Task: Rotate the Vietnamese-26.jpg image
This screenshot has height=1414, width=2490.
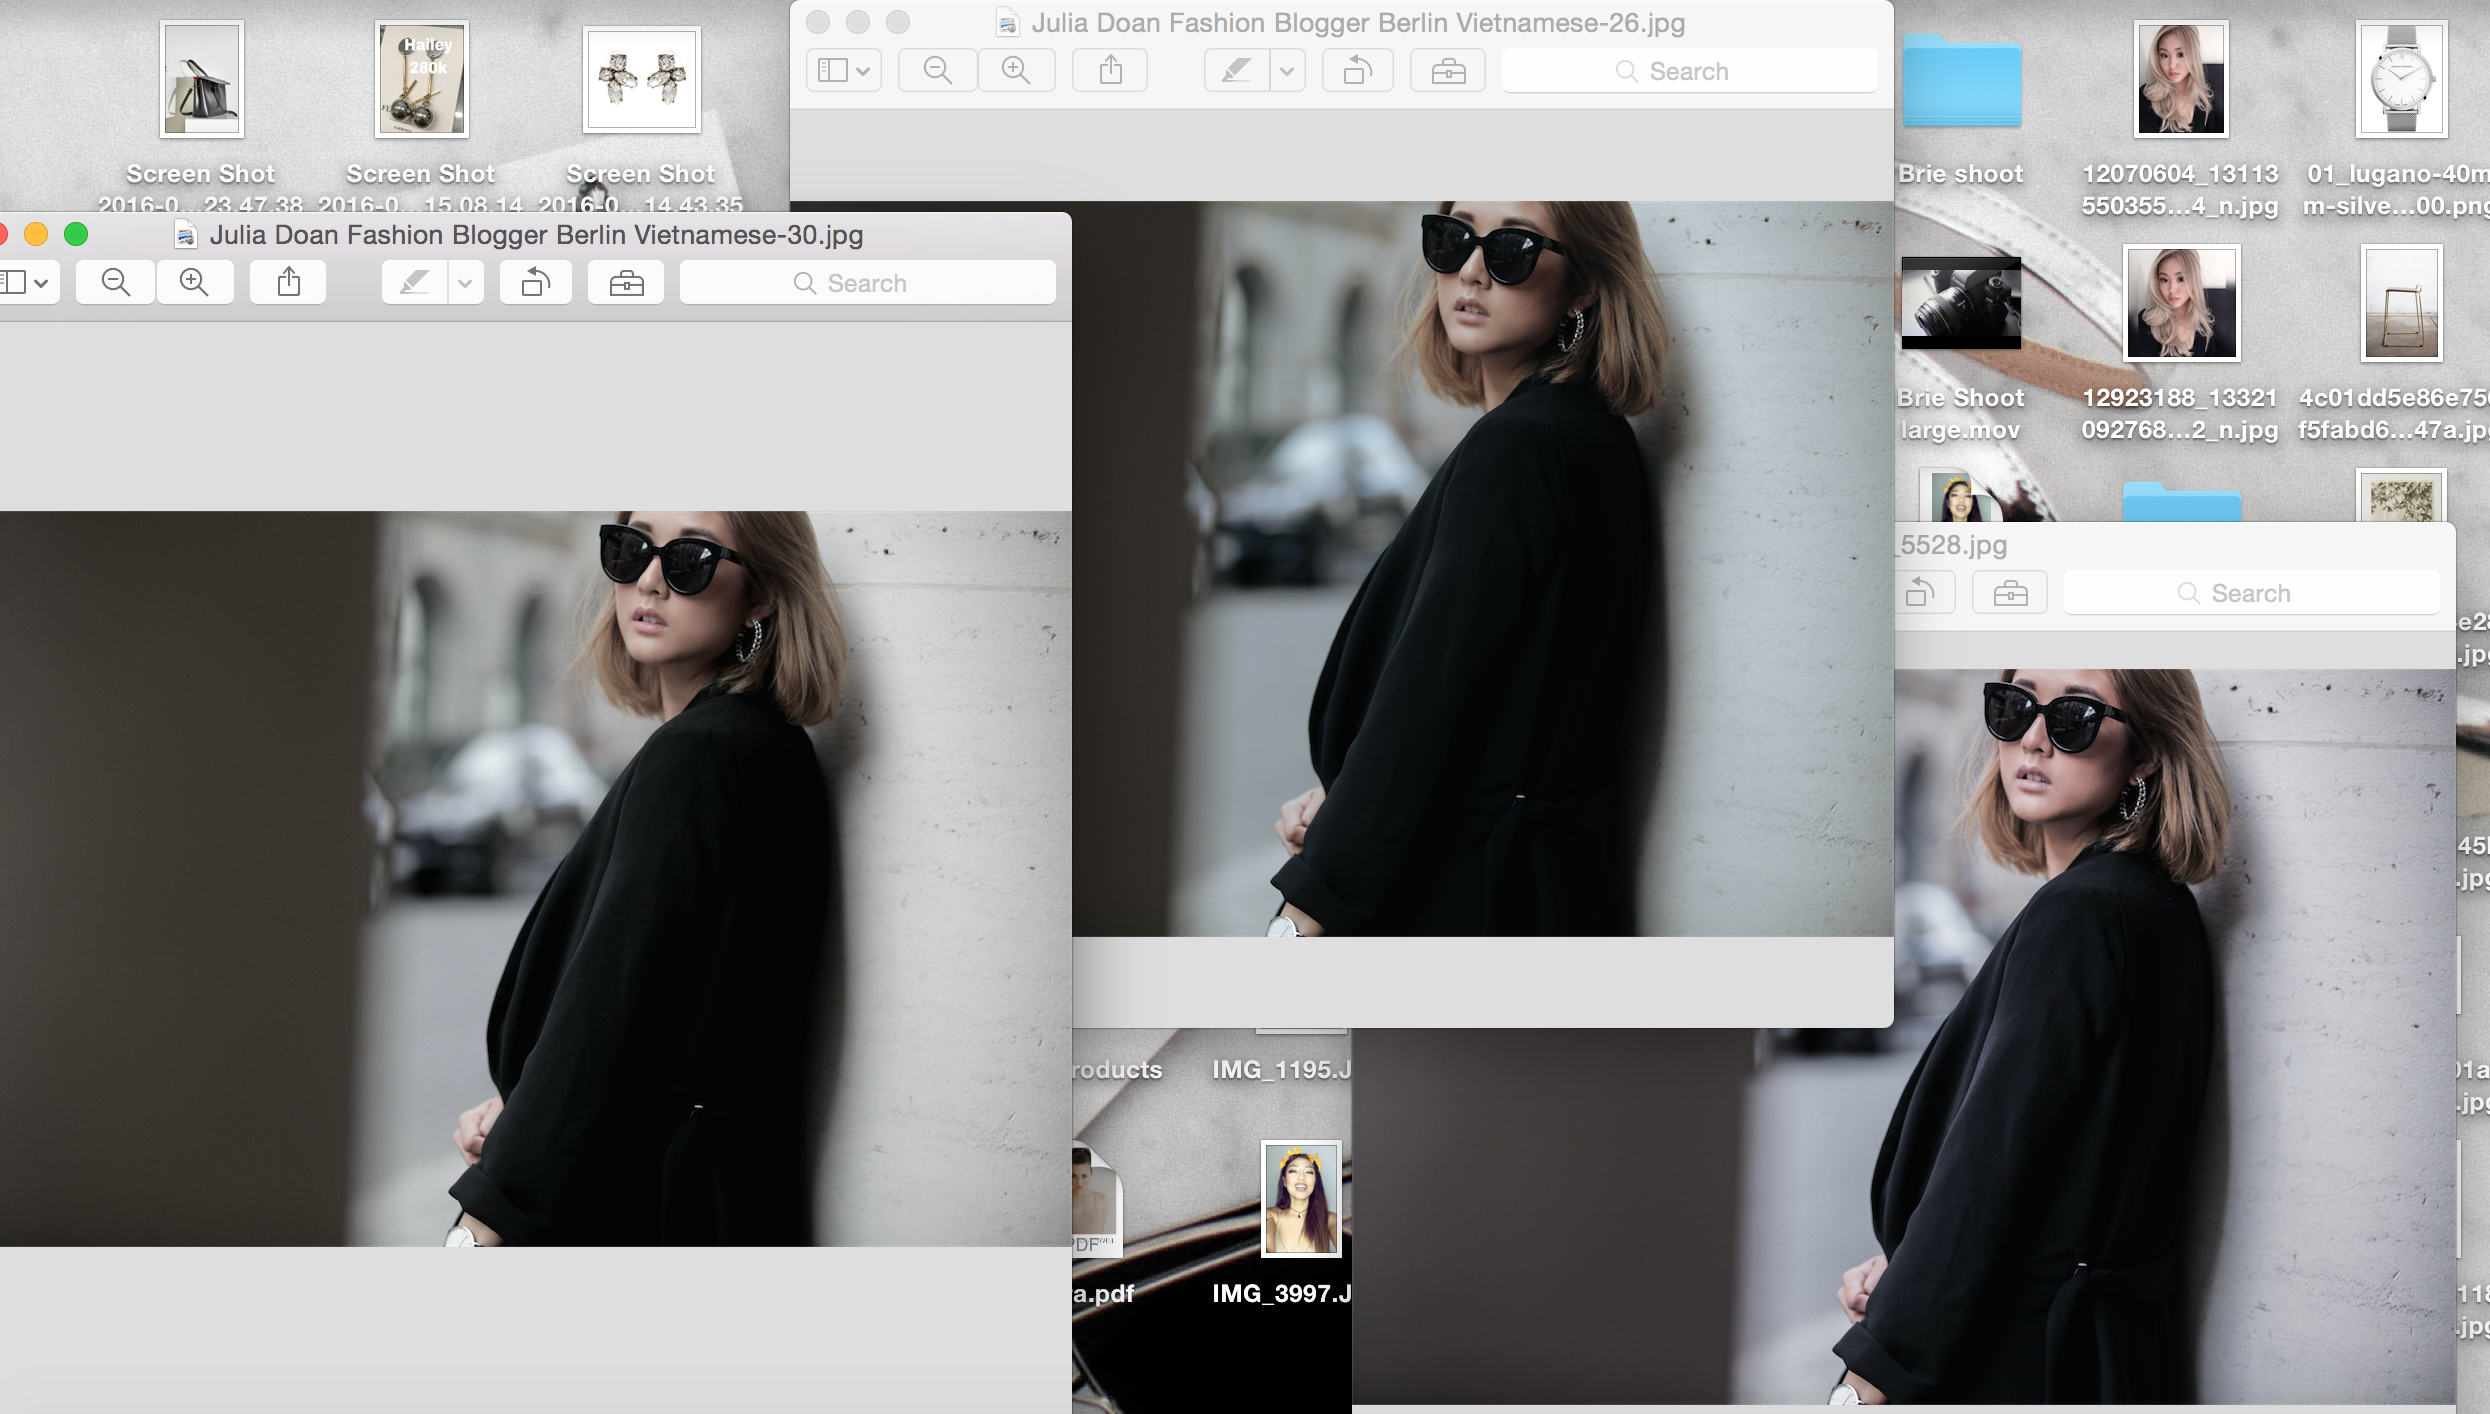Action: pos(1357,71)
